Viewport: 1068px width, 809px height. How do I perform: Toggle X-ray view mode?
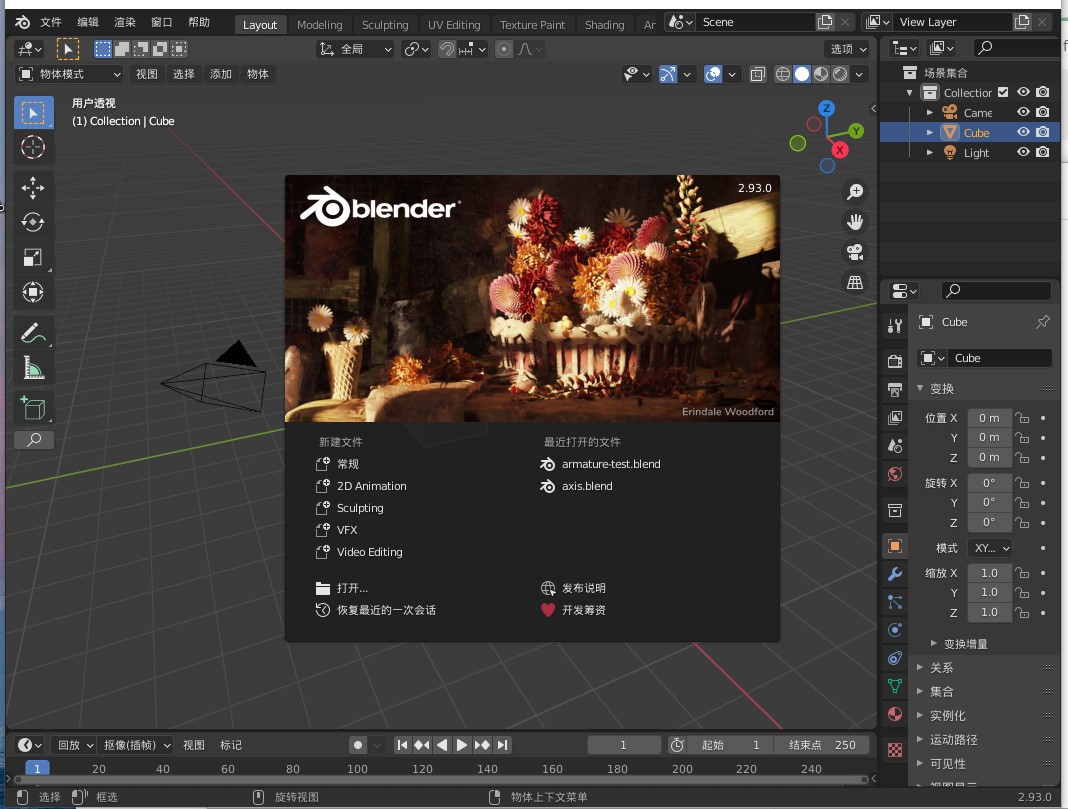[757, 74]
